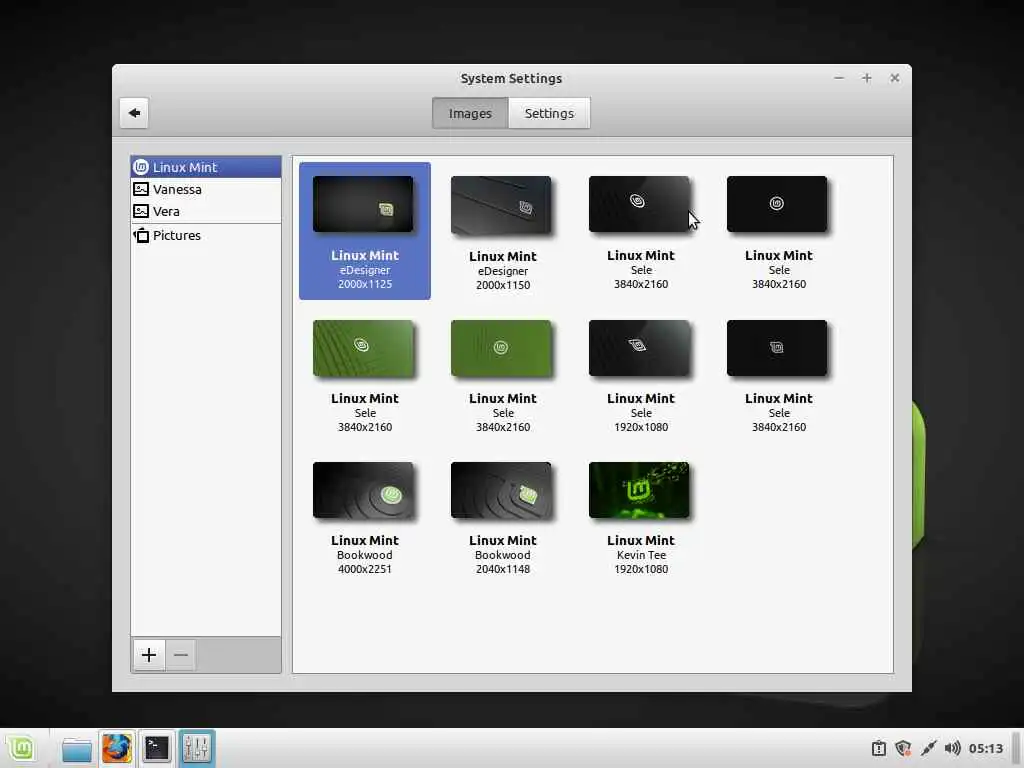Choose the green Kevin Tee wallpaper
Viewport: 1024px width, 768px height.
(639, 490)
